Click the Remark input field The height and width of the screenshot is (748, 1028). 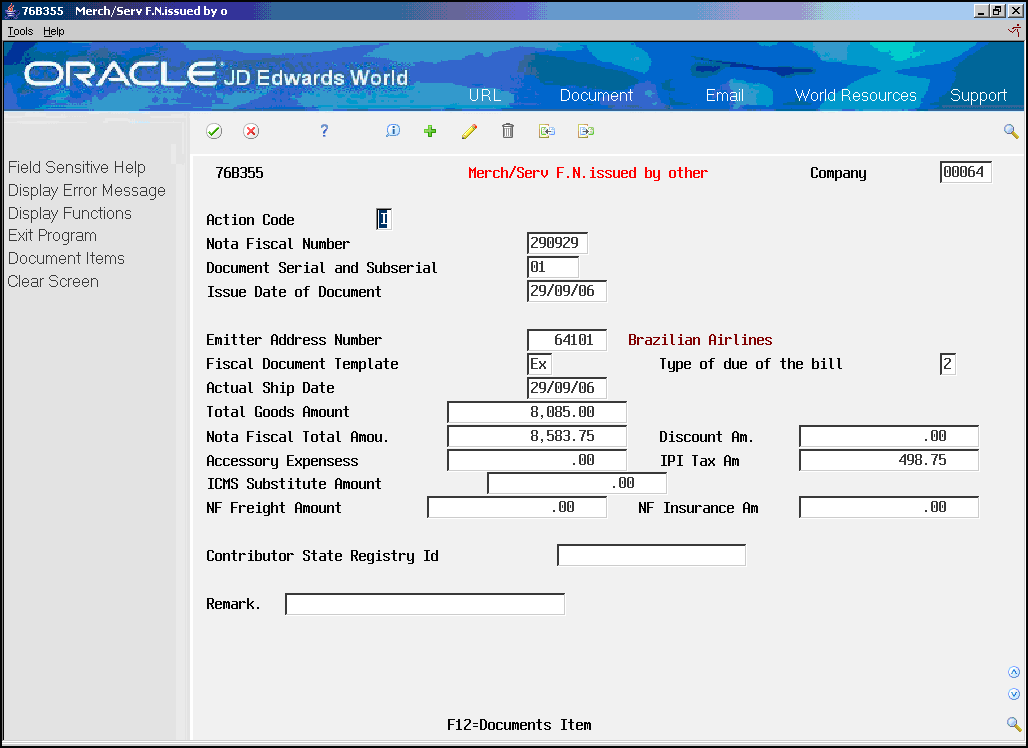point(425,604)
